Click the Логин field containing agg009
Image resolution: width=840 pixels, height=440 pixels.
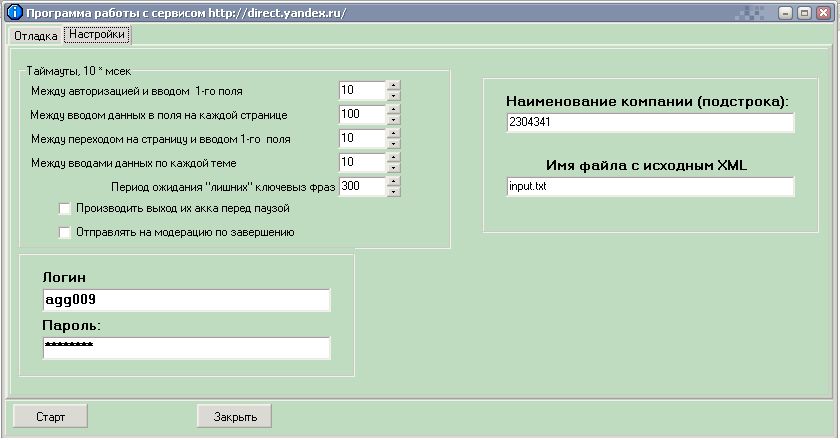pyautogui.click(x=186, y=300)
